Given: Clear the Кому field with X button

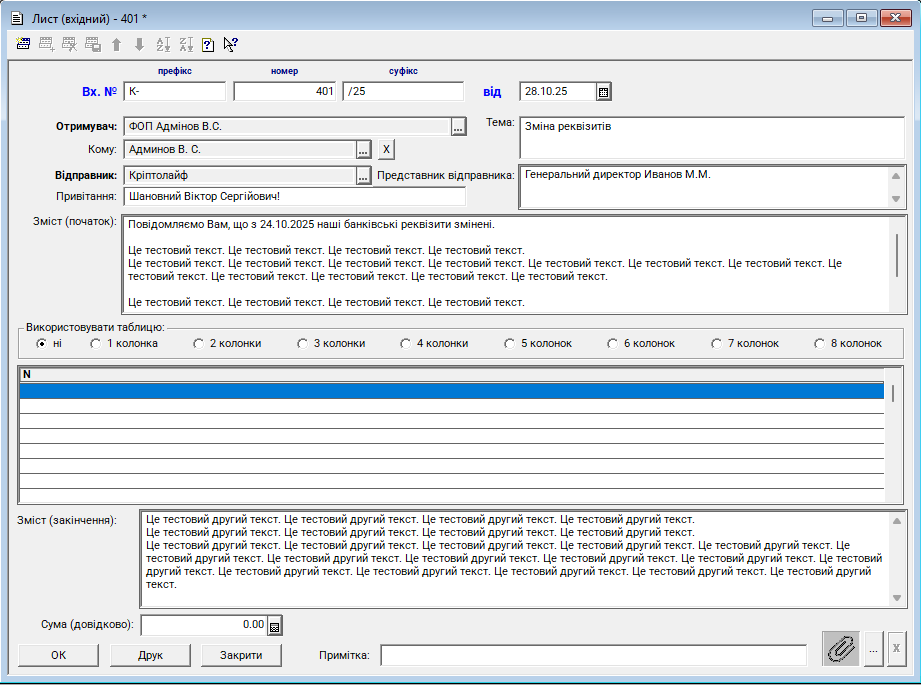Looking at the screenshot, I should (x=386, y=150).
